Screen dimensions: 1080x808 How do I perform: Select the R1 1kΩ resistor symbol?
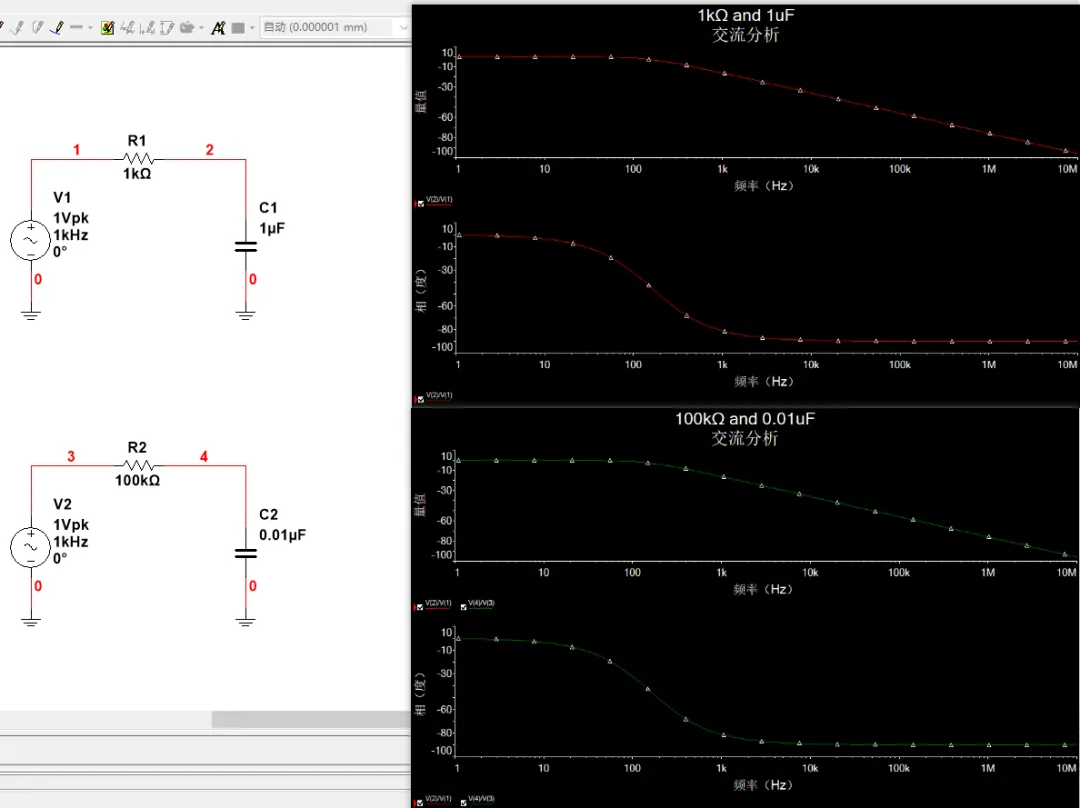point(137,159)
